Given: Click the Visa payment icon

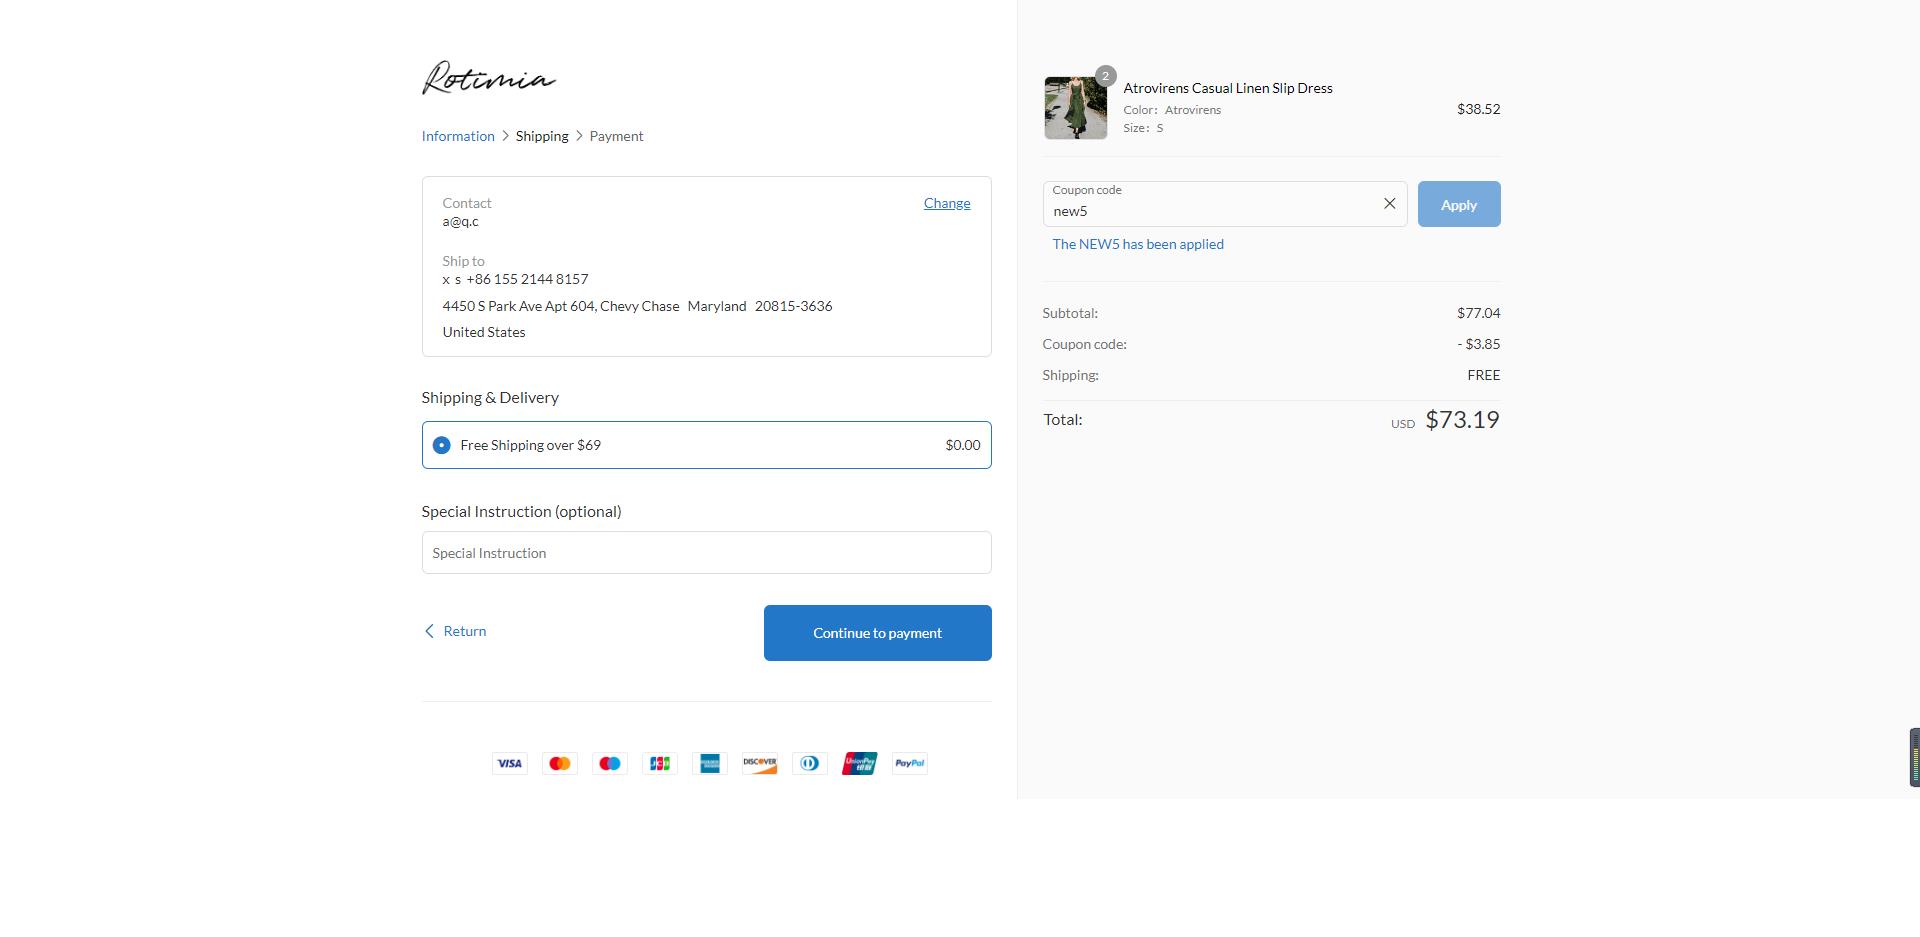Looking at the screenshot, I should point(510,763).
